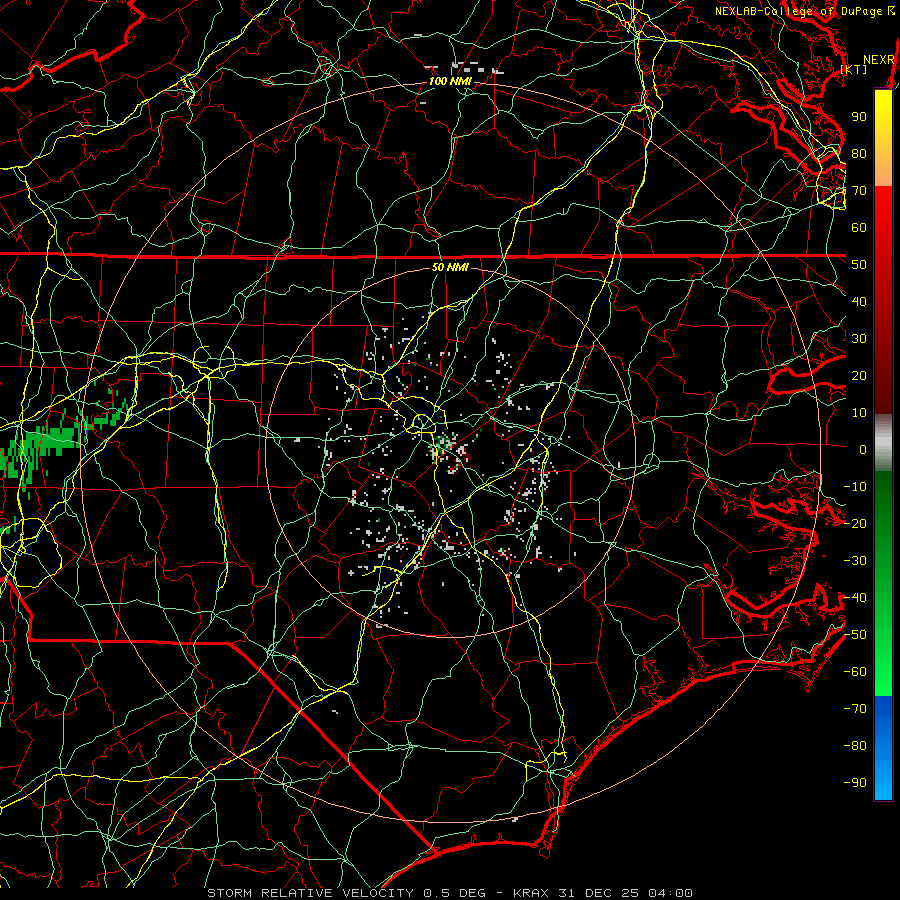The image size is (900, 900).
Task: Pick the bright red band of the color bar
Action: pos(883,212)
